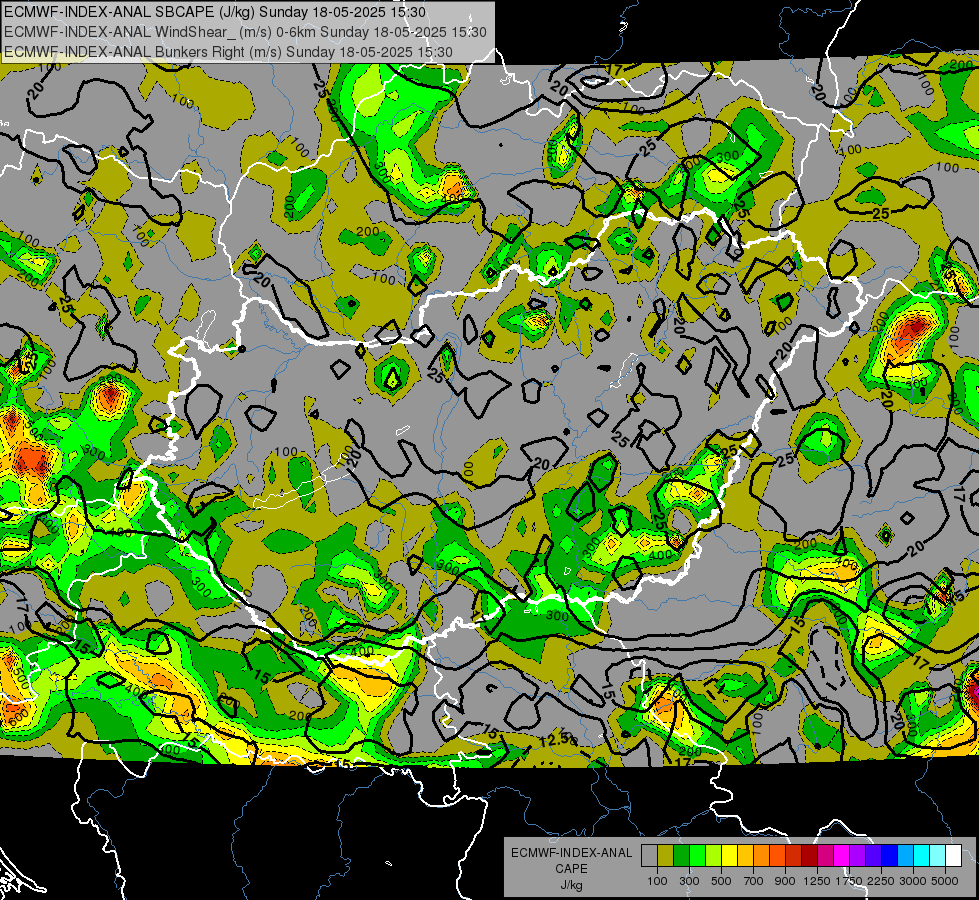Click the bright magenta legend swatch

coord(842,856)
